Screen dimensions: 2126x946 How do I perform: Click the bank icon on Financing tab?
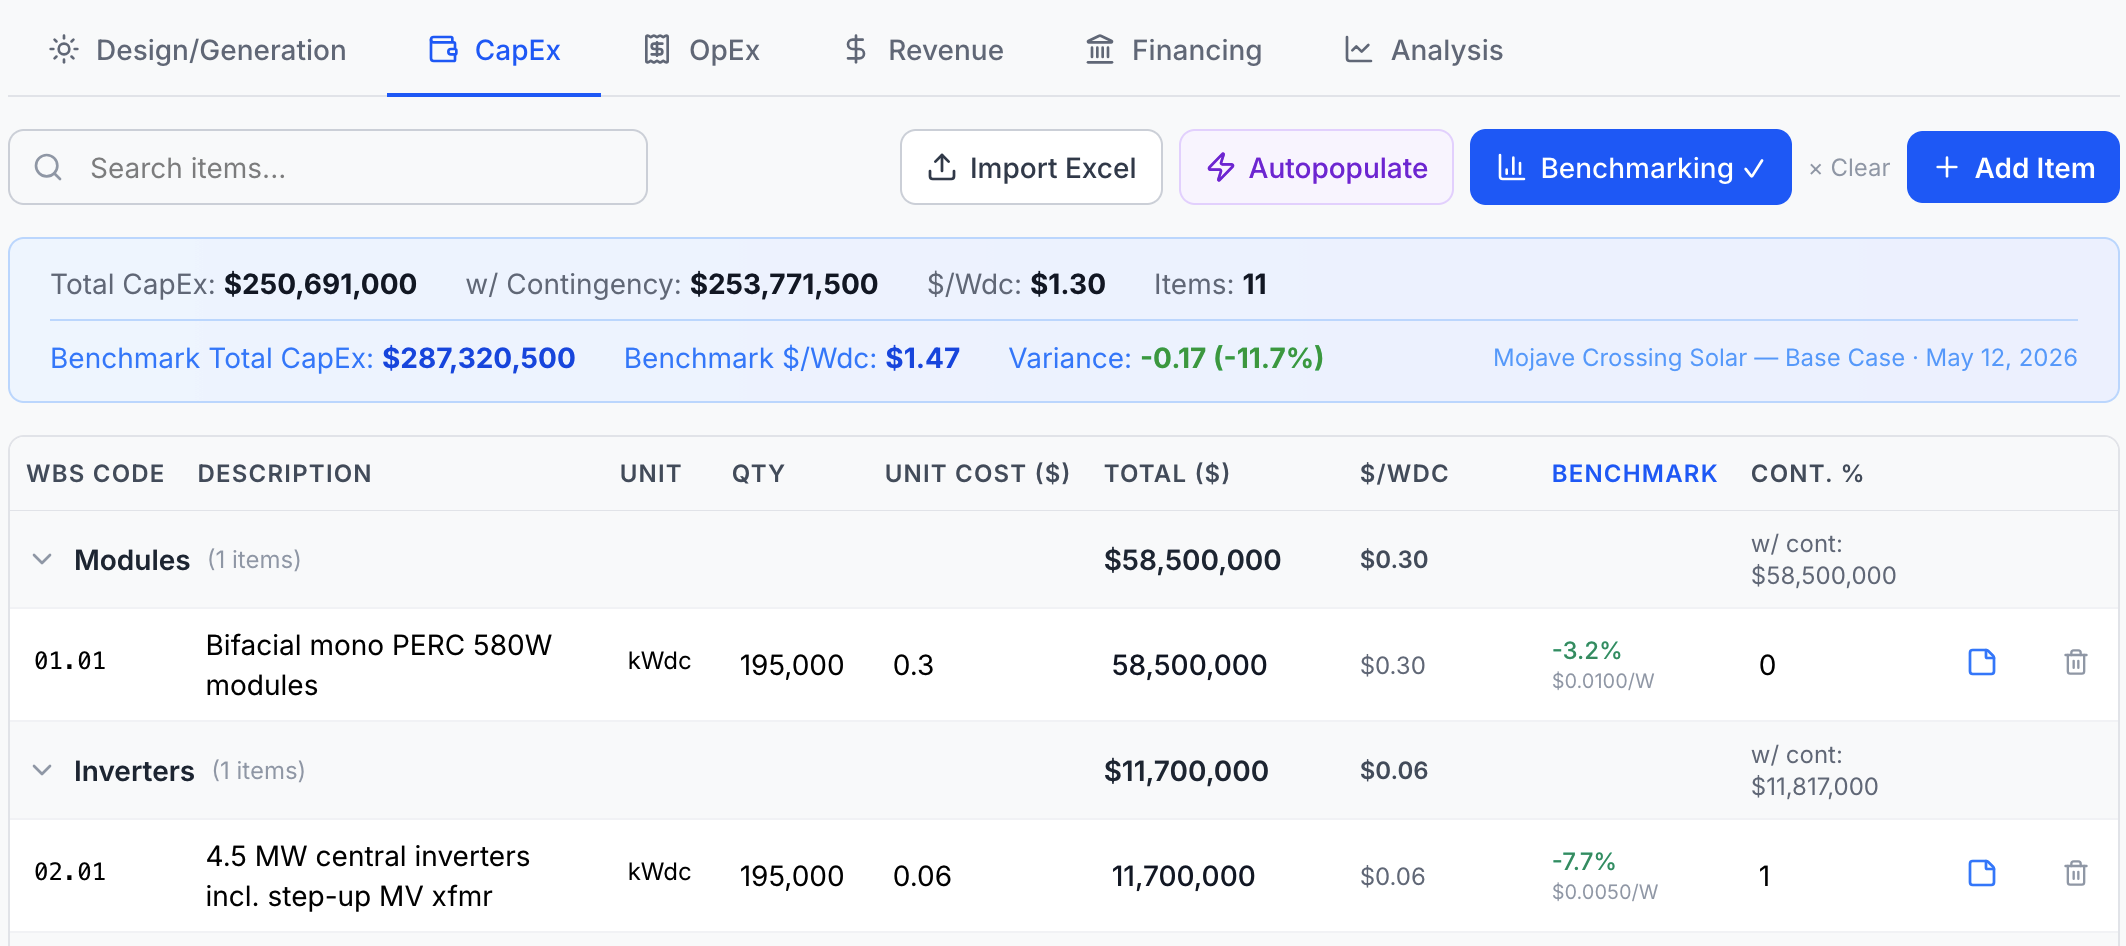click(1100, 49)
